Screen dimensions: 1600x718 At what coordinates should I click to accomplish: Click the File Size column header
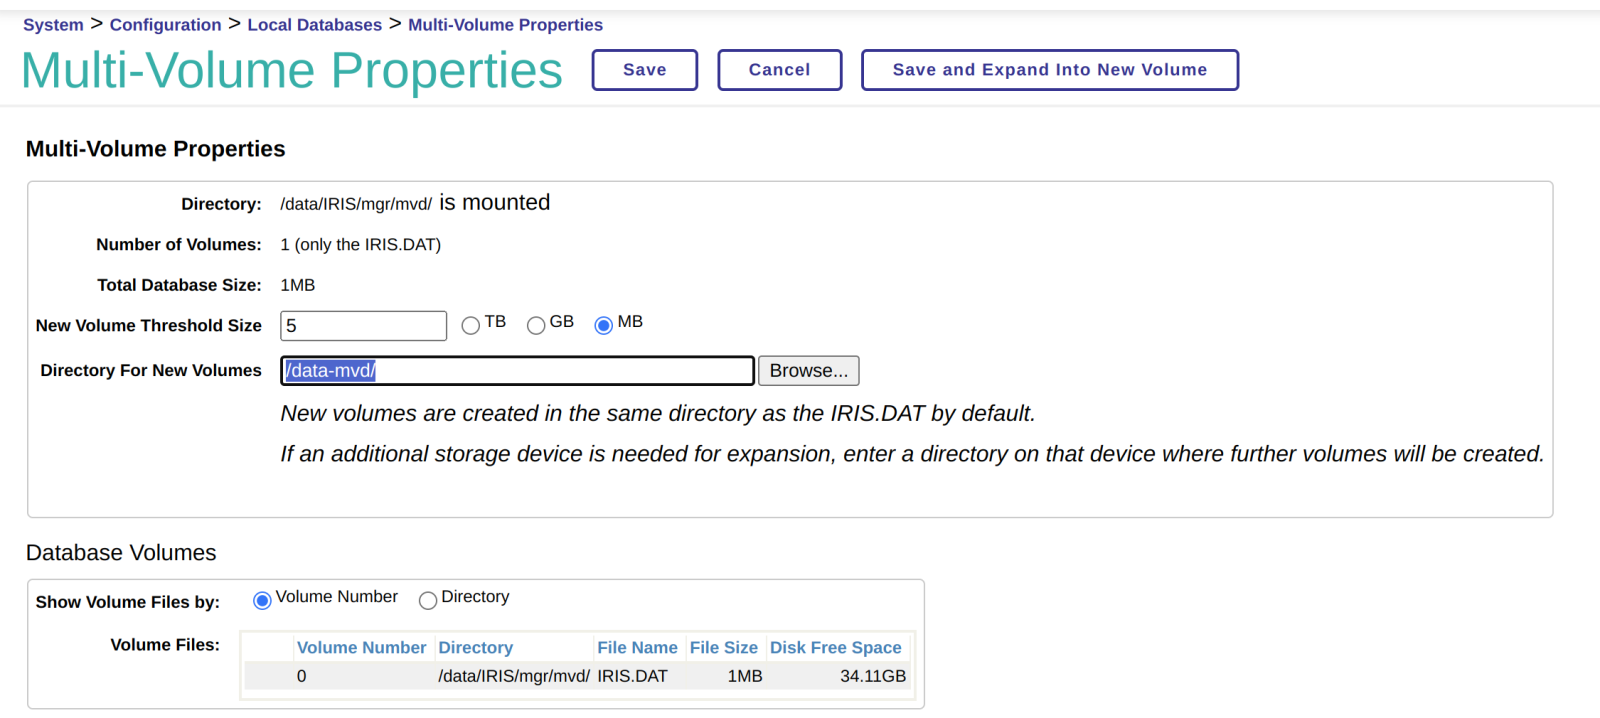pos(723,648)
